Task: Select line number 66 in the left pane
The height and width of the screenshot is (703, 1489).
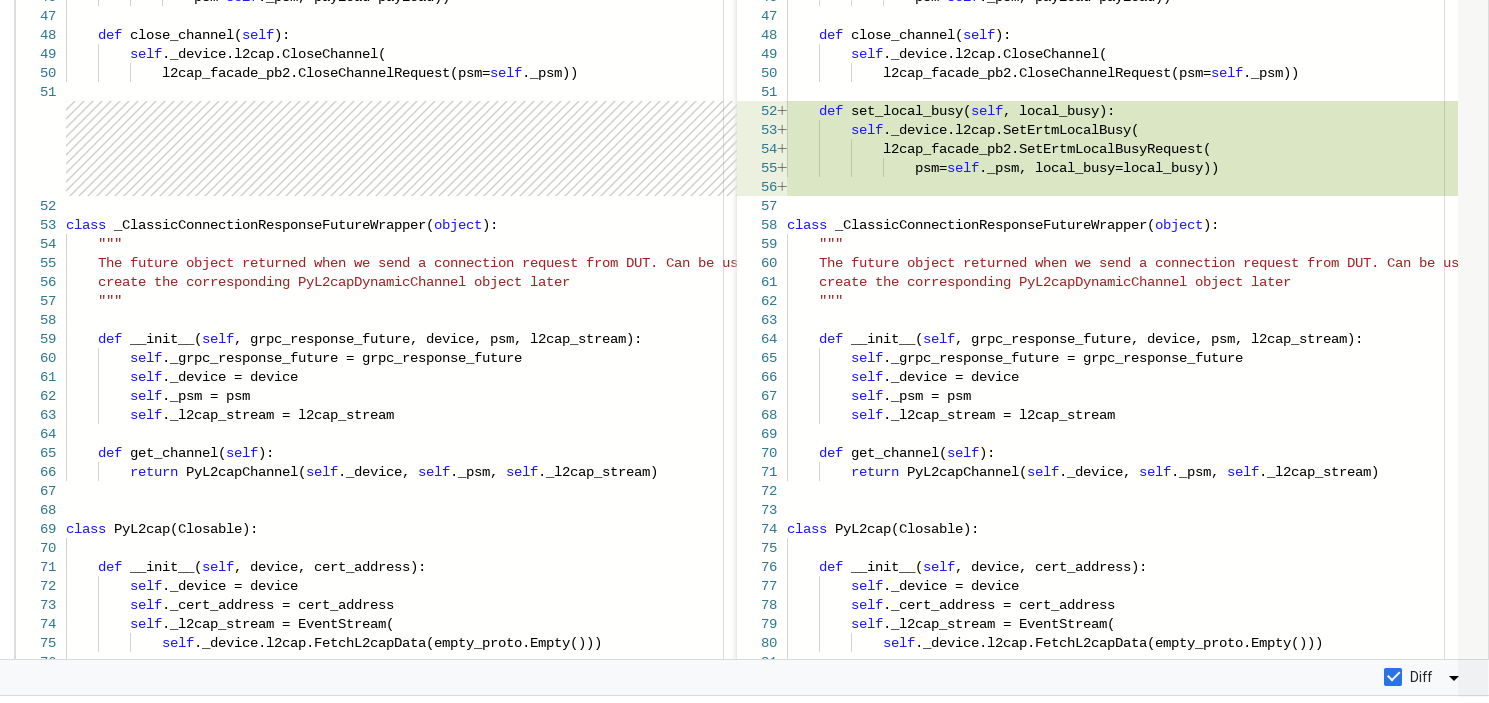Action: click(x=48, y=471)
